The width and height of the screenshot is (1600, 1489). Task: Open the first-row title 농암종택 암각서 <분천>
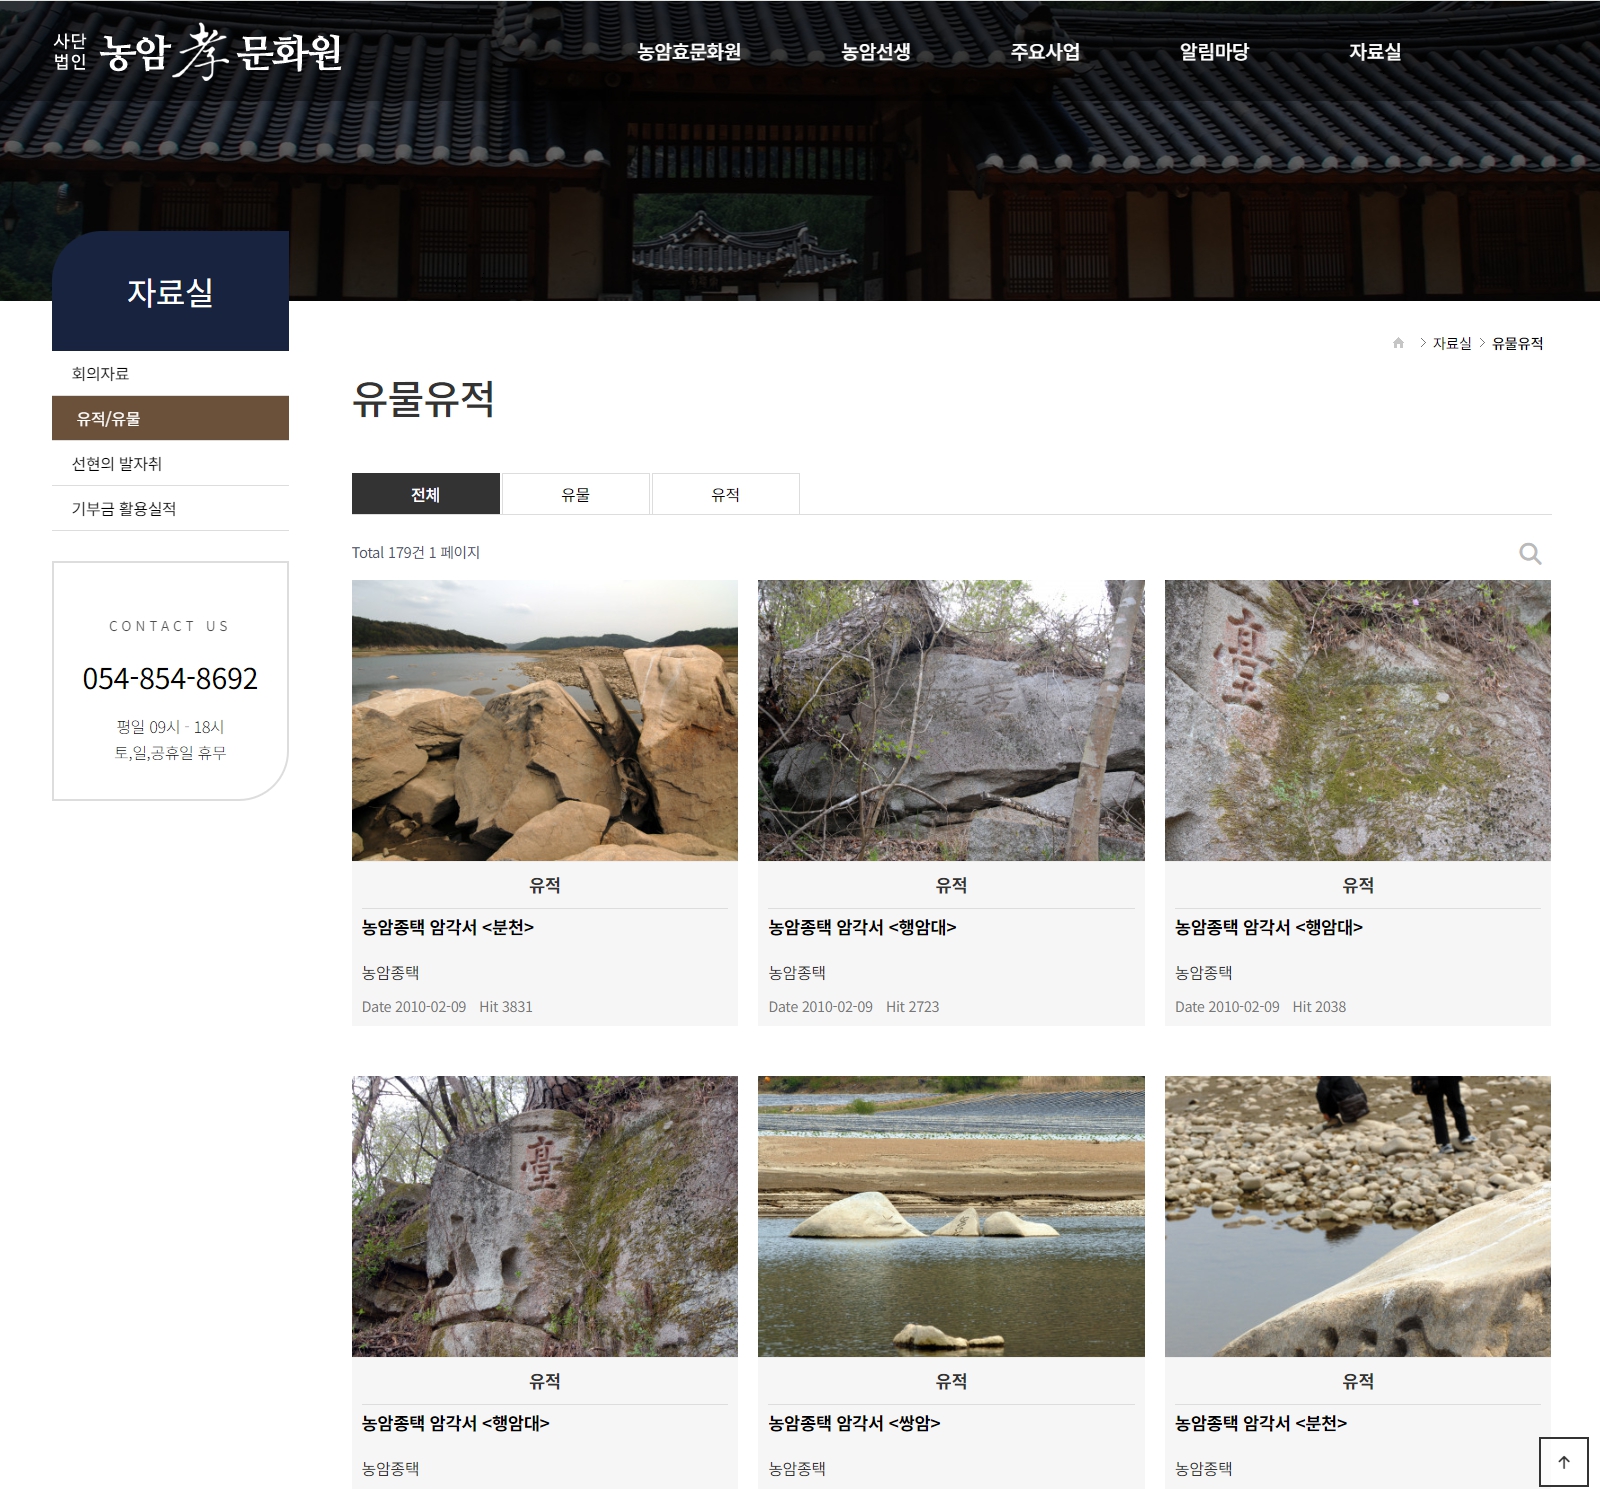pos(448,927)
